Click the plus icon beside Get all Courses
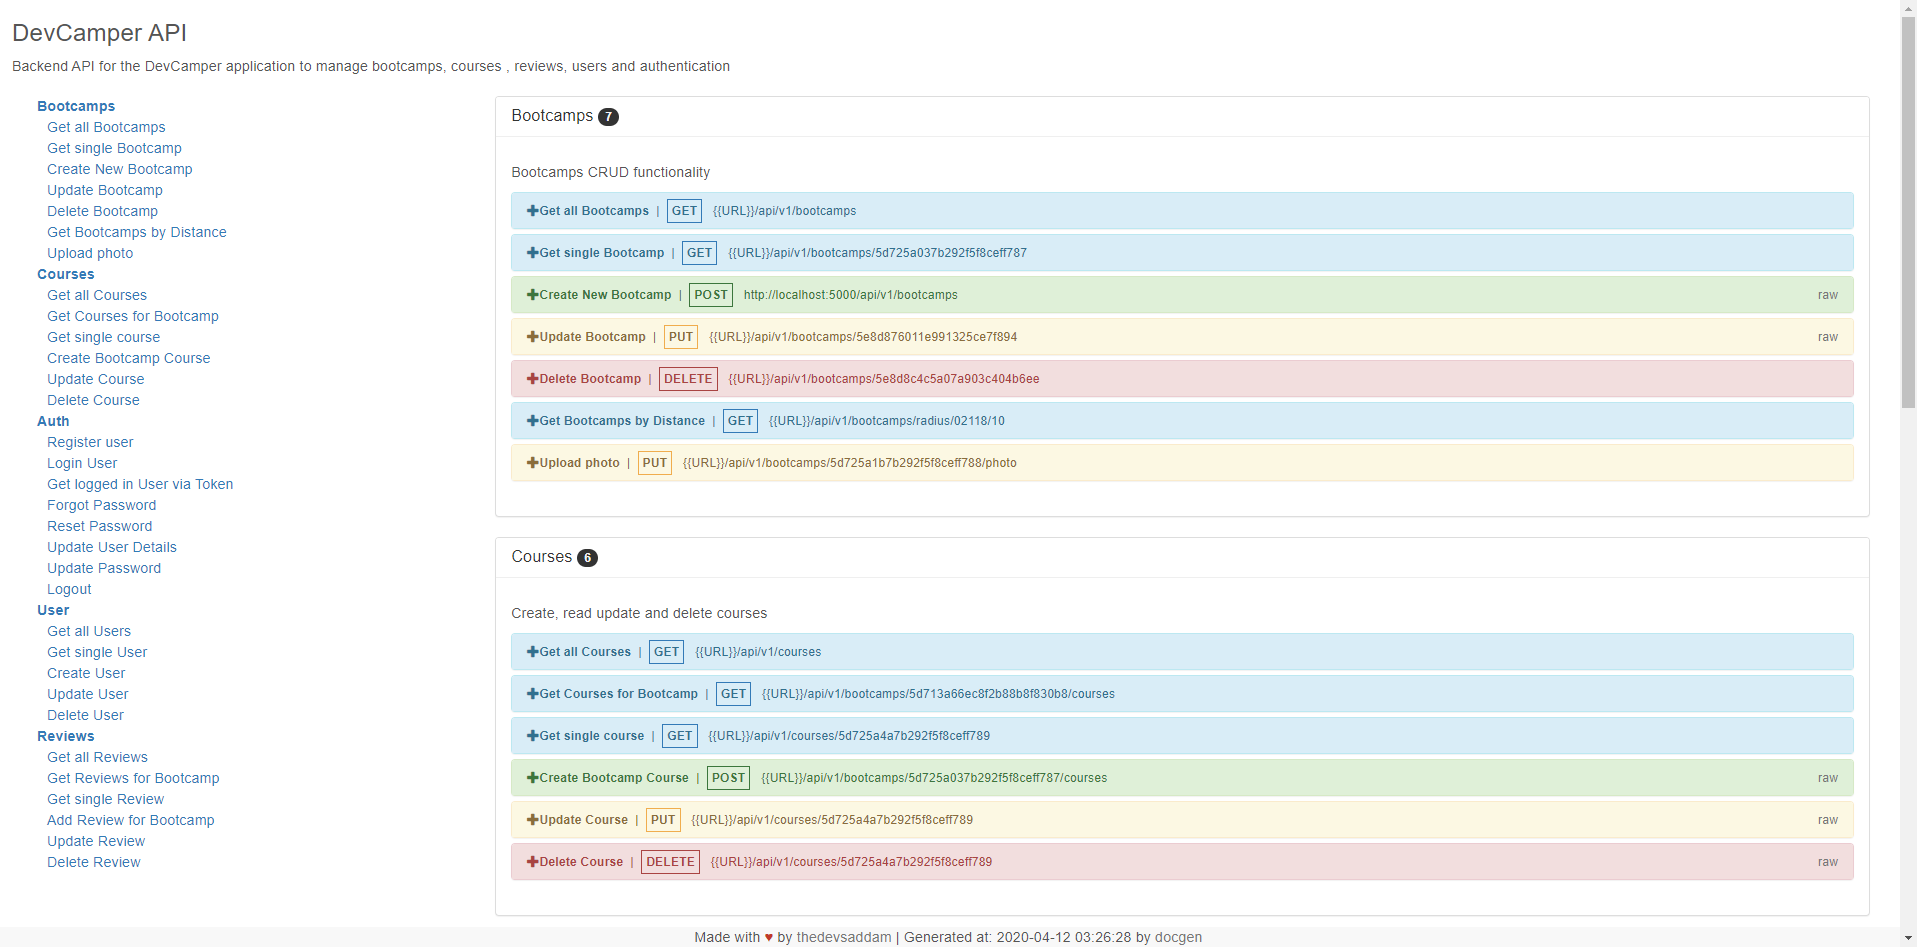This screenshot has width=1917, height=947. pos(533,652)
